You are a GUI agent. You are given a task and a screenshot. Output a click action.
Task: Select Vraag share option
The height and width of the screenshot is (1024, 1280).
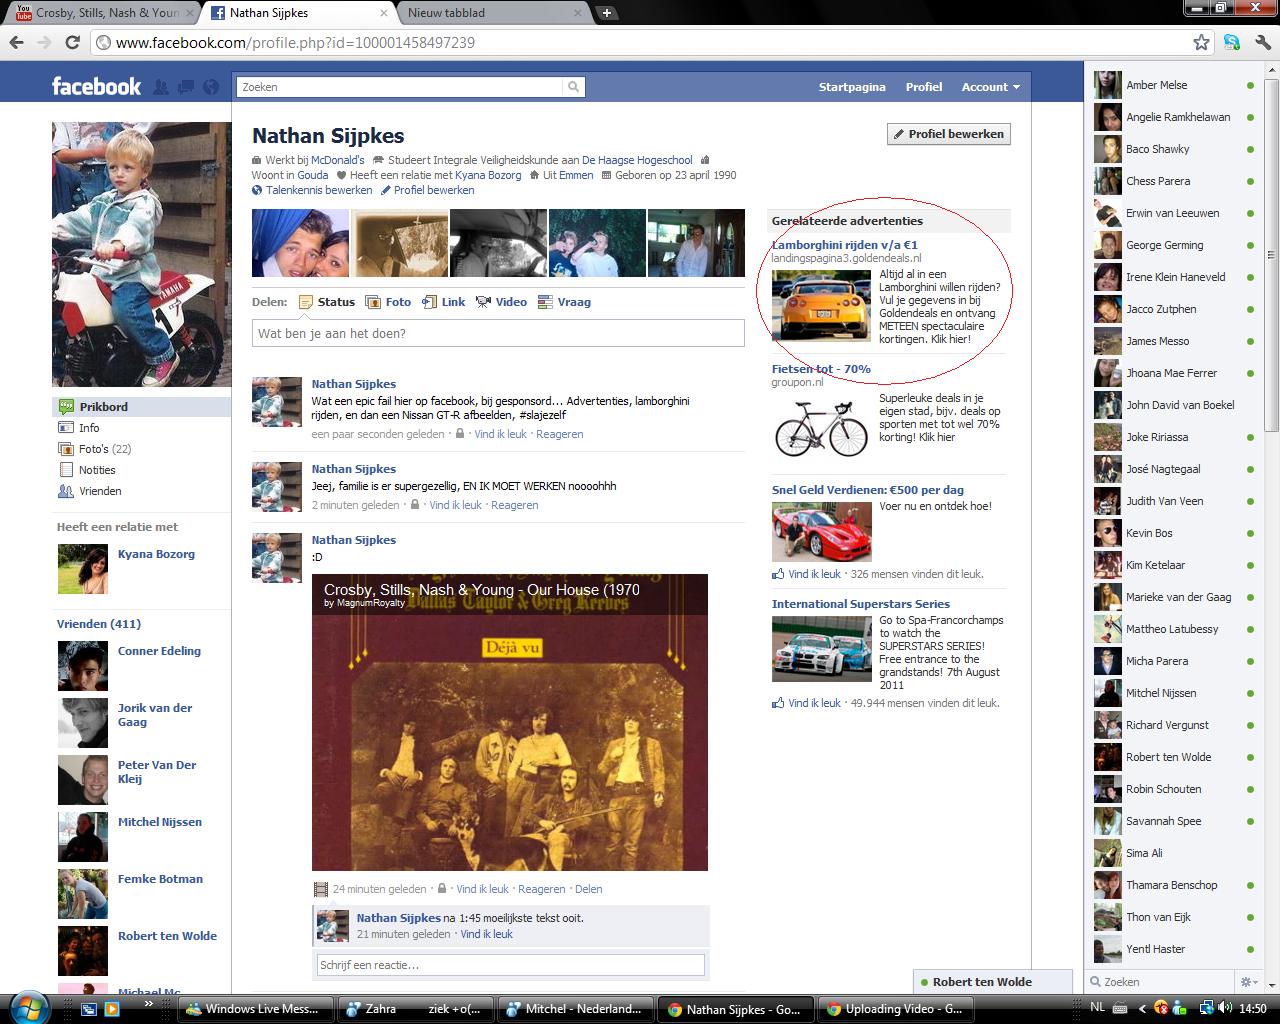click(564, 302)
